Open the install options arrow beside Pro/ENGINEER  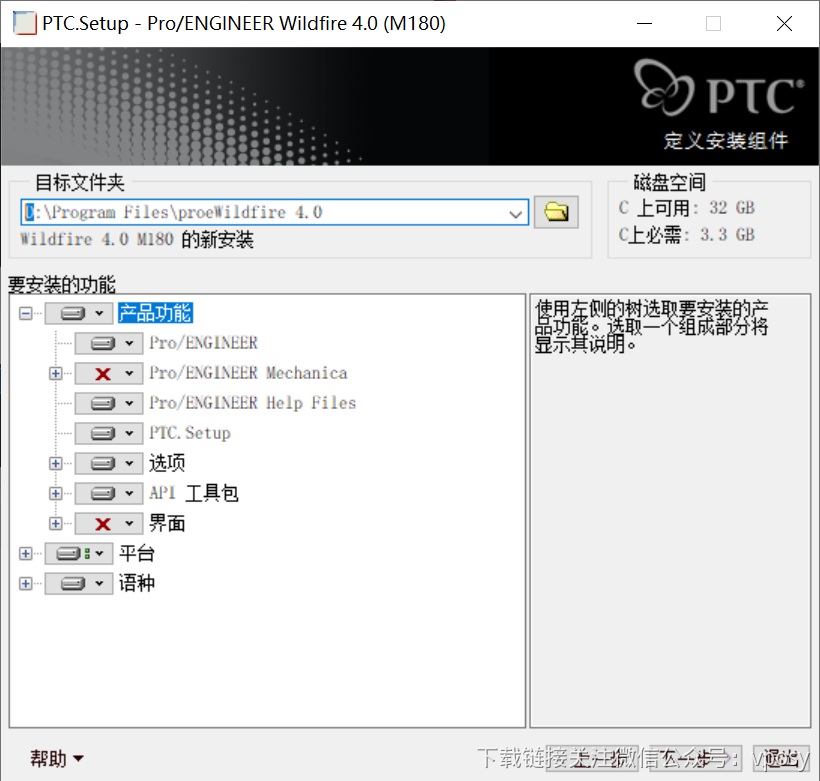[x=131, y=343]
